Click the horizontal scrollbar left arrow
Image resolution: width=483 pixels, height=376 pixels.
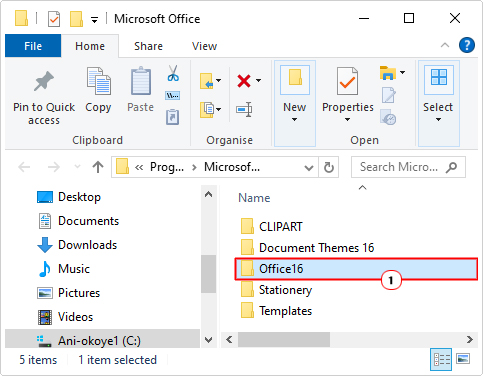[x=229, y=340]
